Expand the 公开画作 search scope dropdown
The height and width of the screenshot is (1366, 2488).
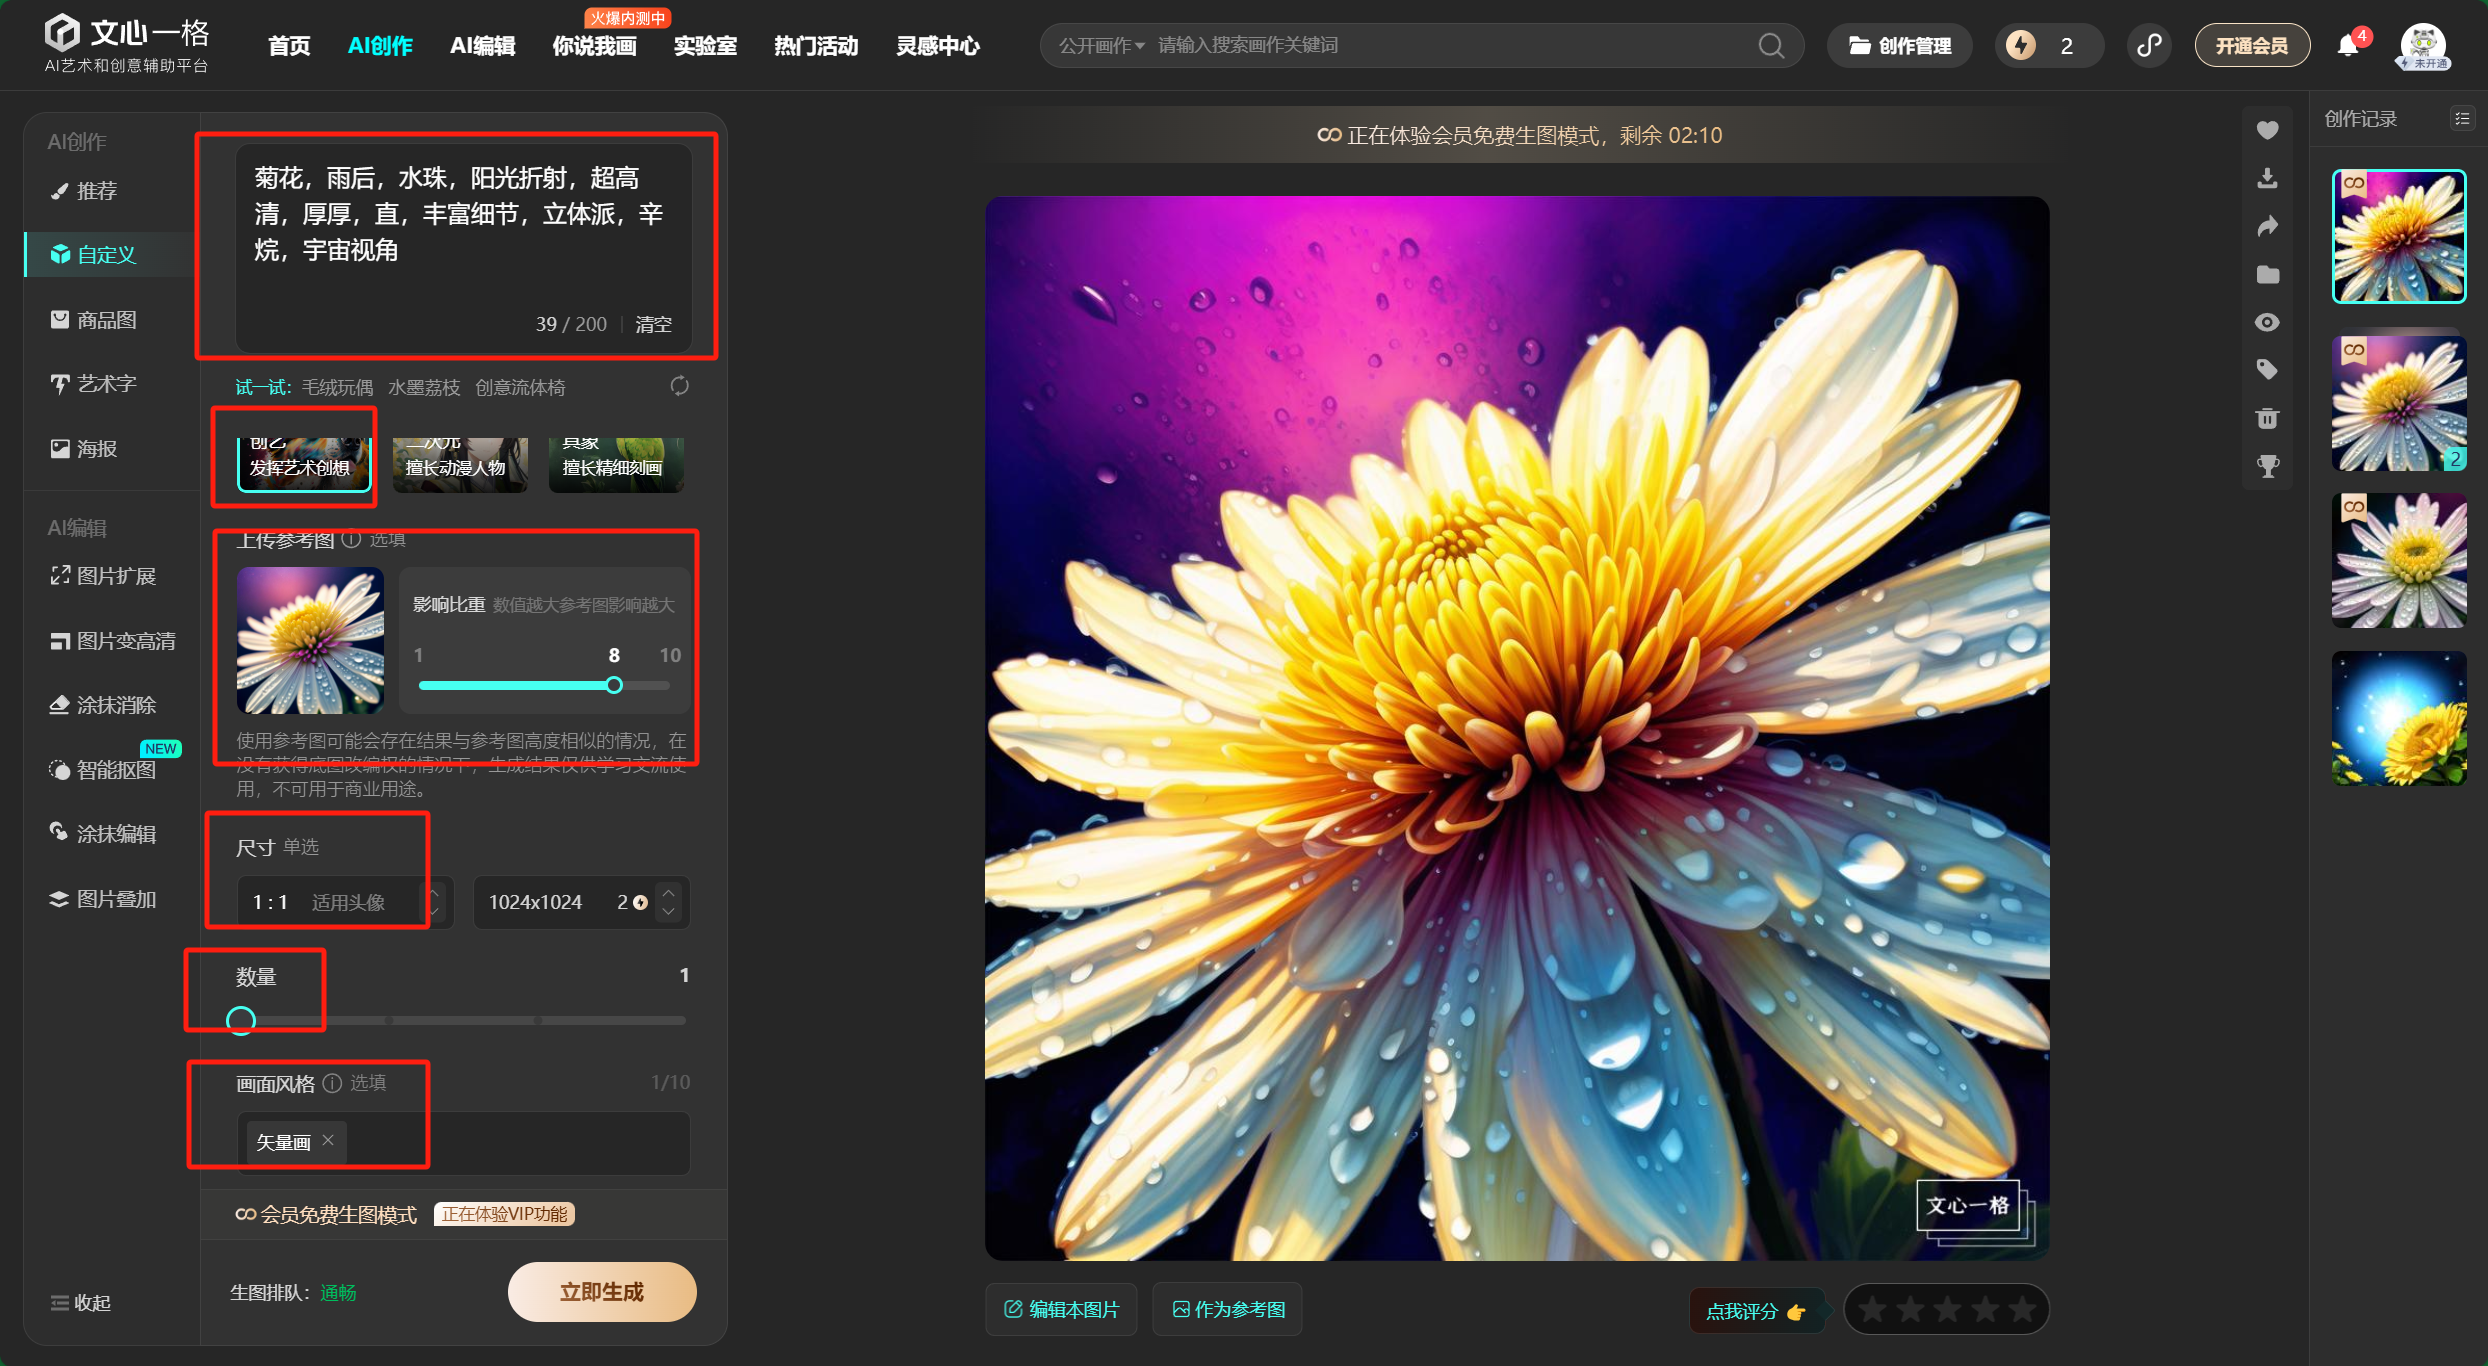tap(1102, 46)
